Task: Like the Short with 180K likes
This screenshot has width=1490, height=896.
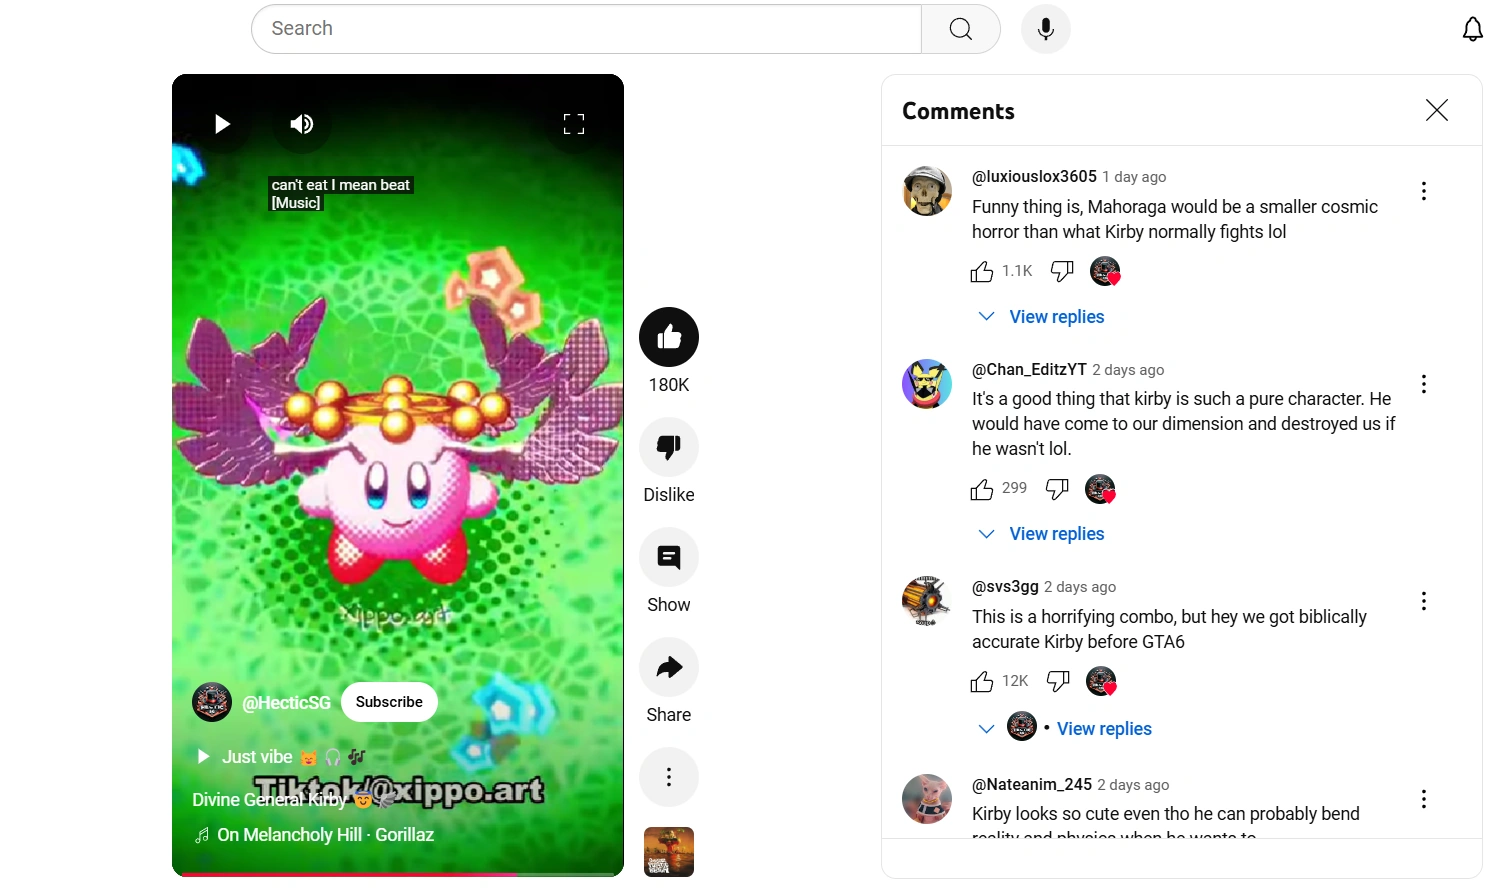Action: (x=669, y=337)
